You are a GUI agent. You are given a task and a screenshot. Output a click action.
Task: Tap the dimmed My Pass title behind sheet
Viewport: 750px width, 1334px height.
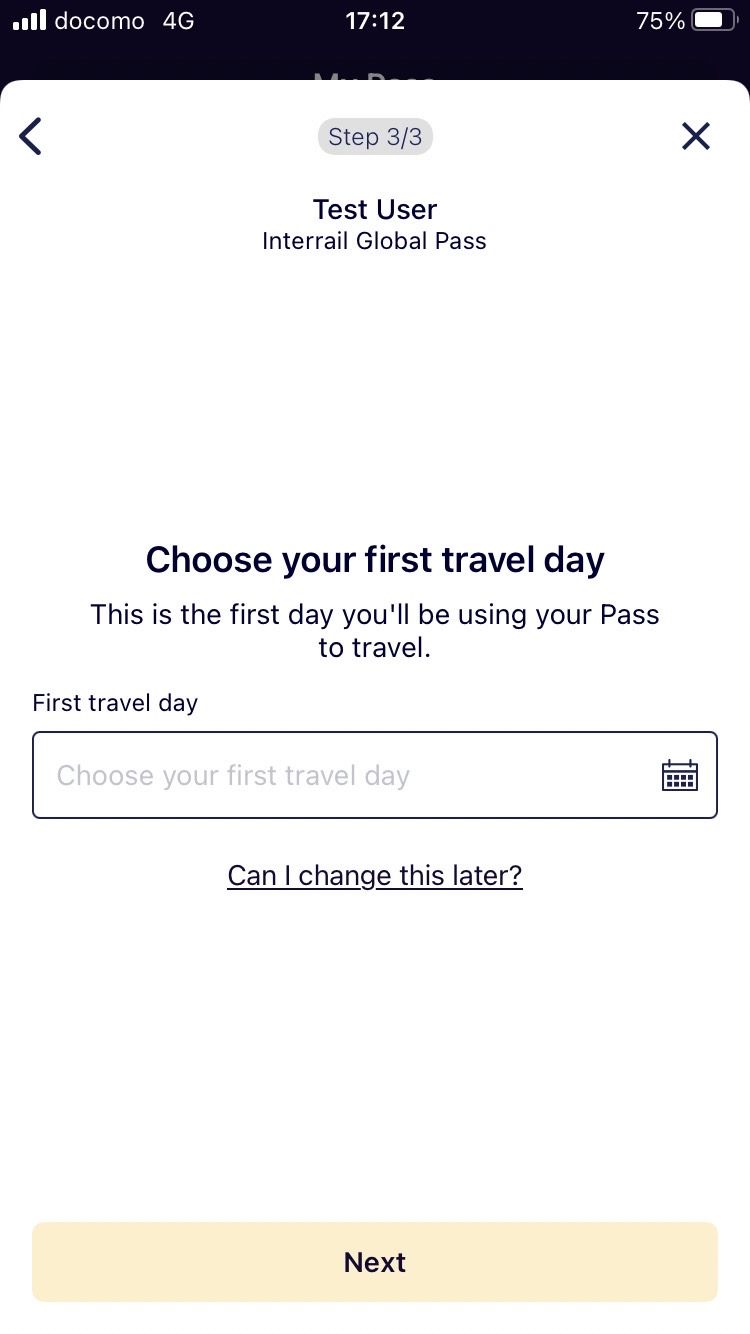pos(375,77)
